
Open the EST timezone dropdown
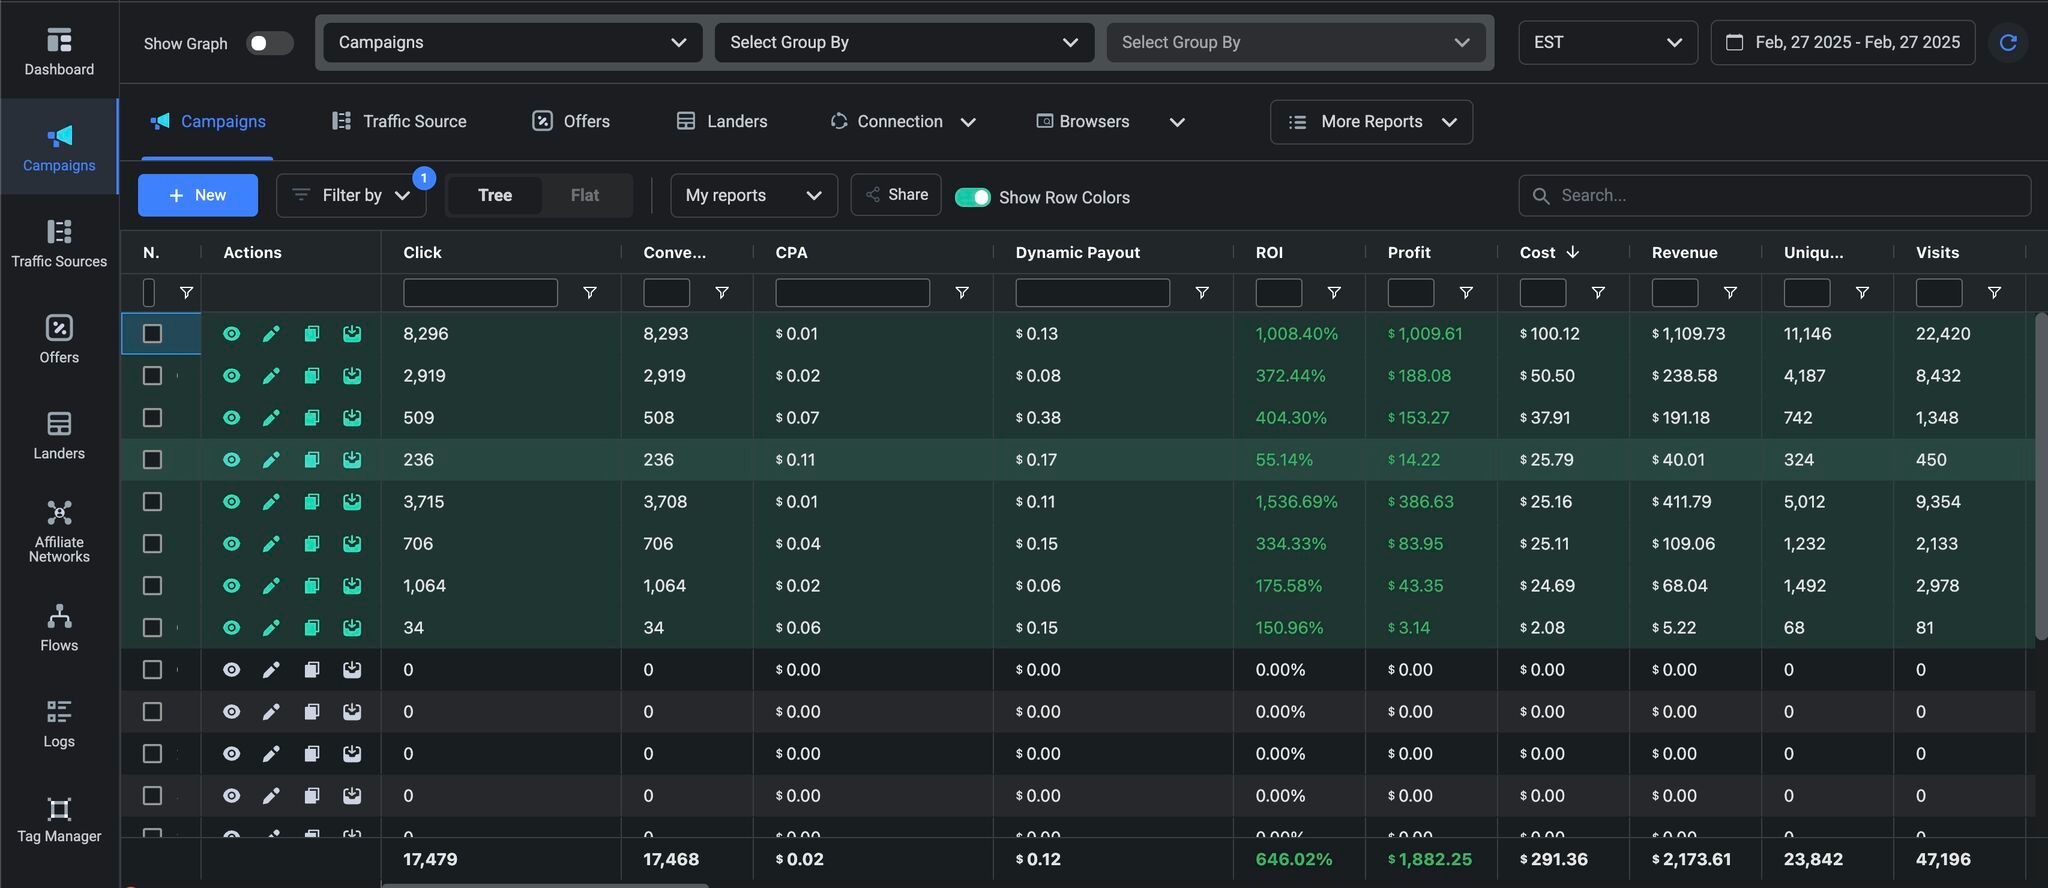click(1607, 43)
